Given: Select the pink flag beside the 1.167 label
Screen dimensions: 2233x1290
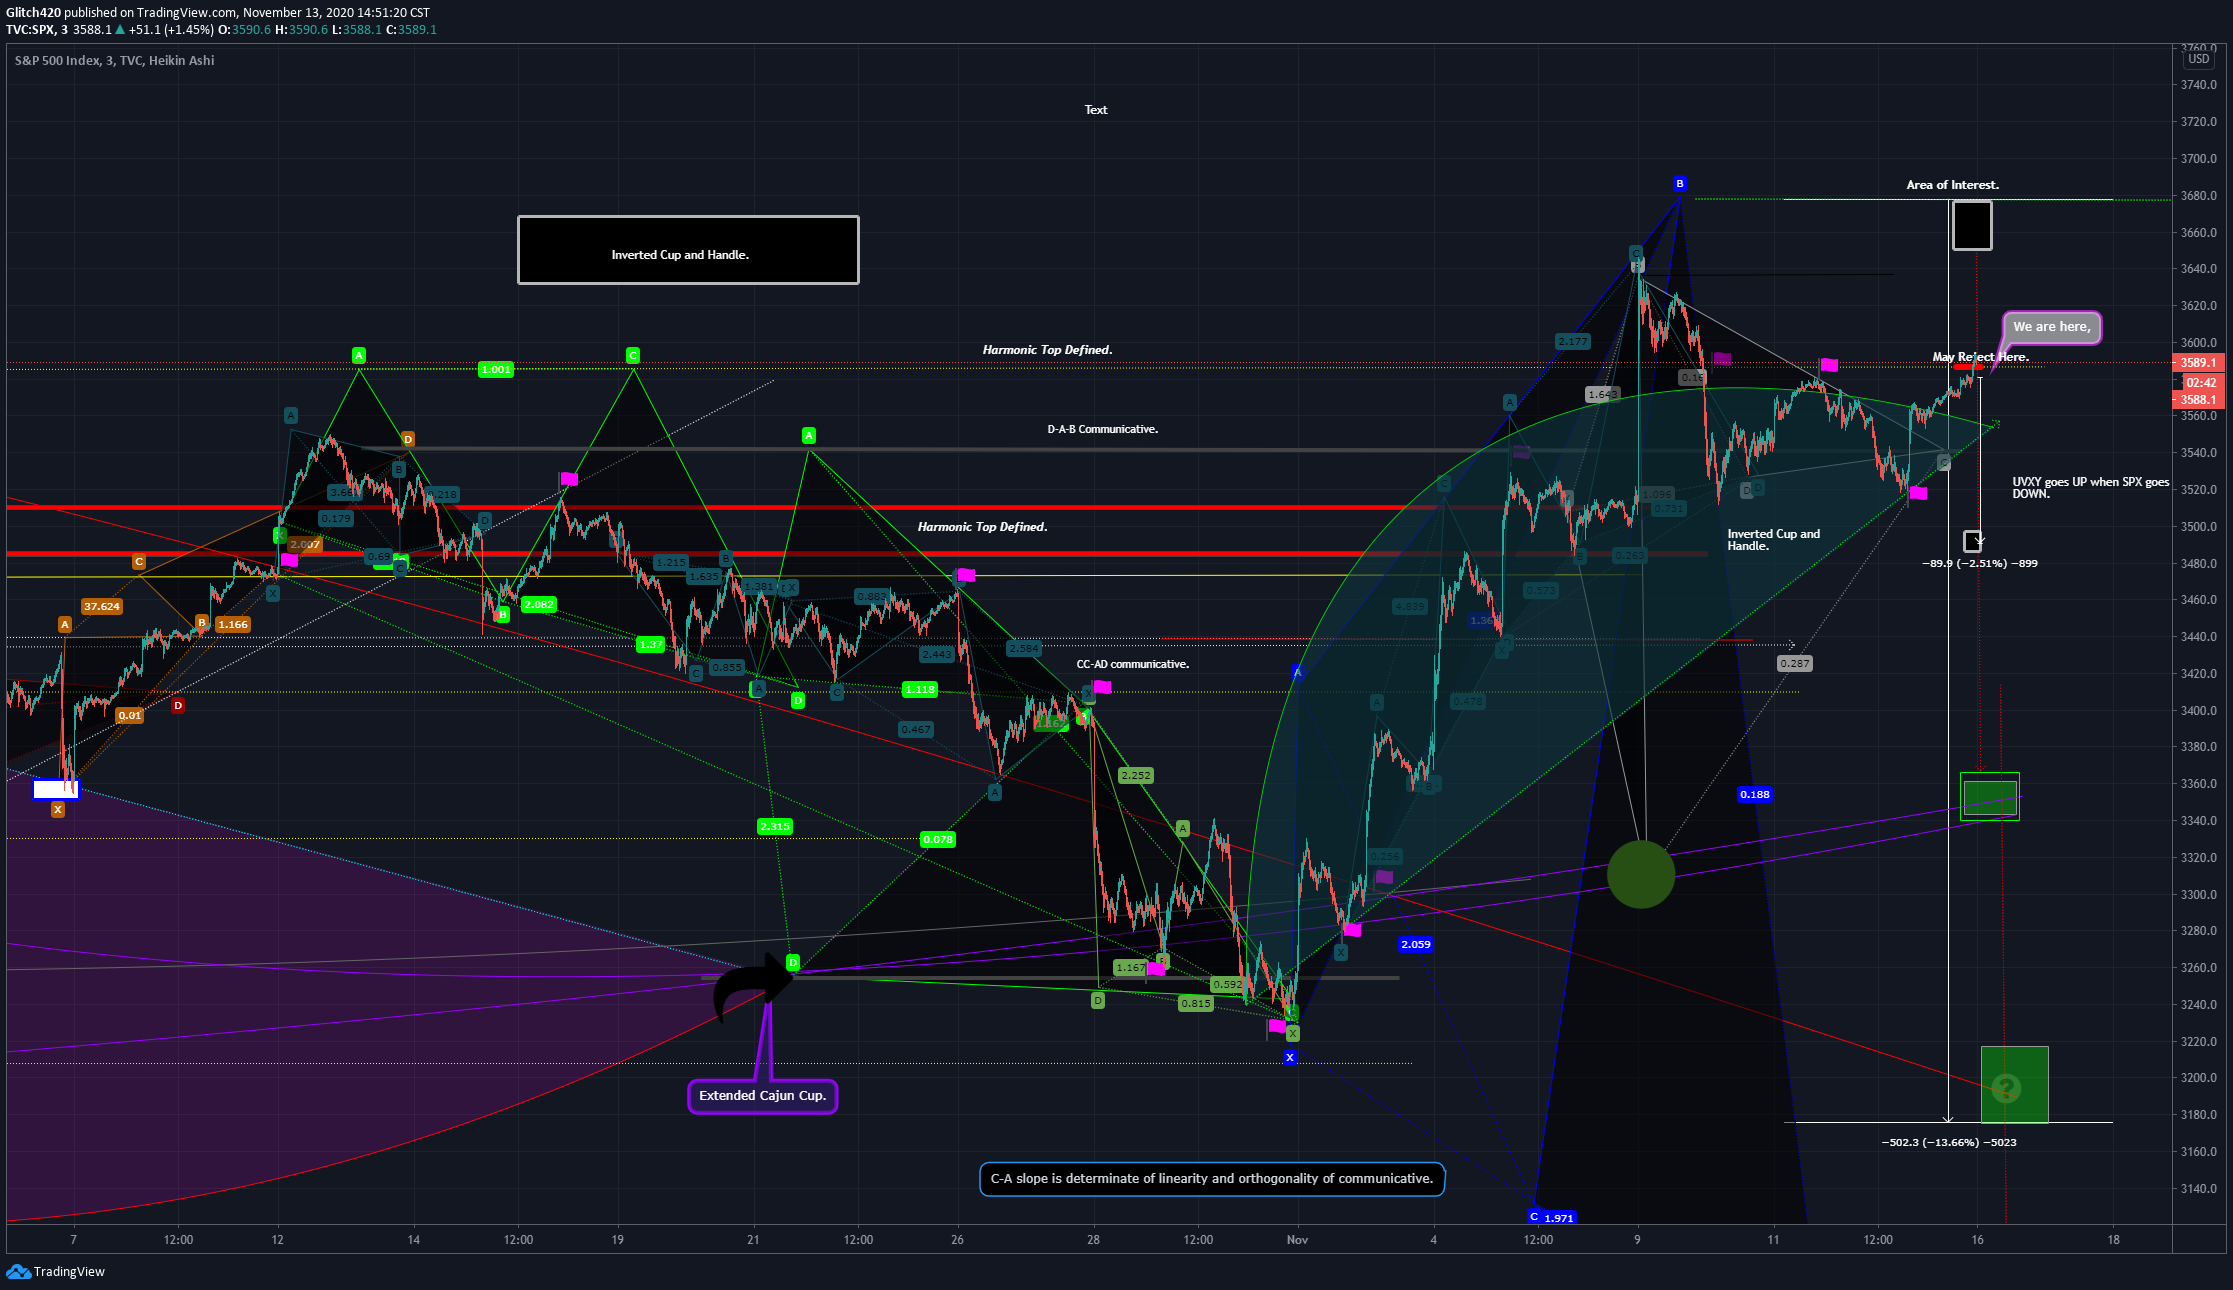Looking at the screenshot, I should click(x=1156, y=968).
